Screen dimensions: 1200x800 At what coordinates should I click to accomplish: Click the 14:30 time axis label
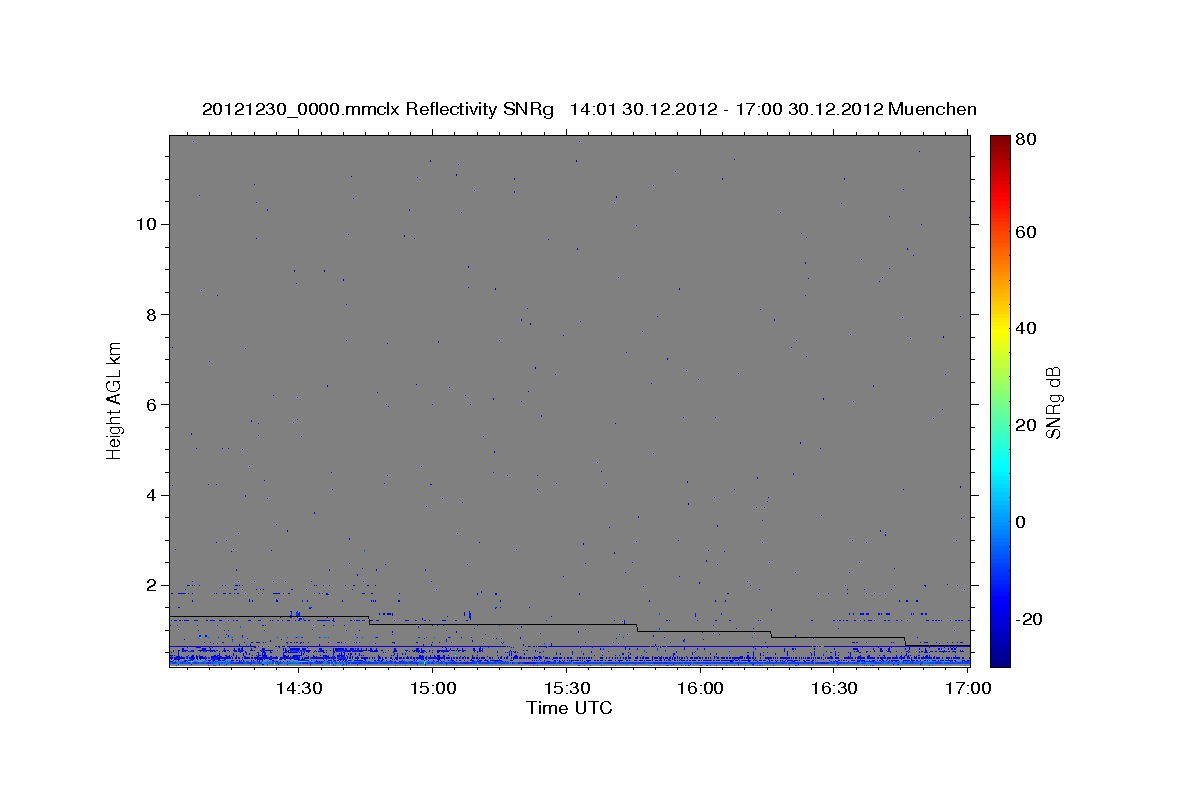click(298, 688)
